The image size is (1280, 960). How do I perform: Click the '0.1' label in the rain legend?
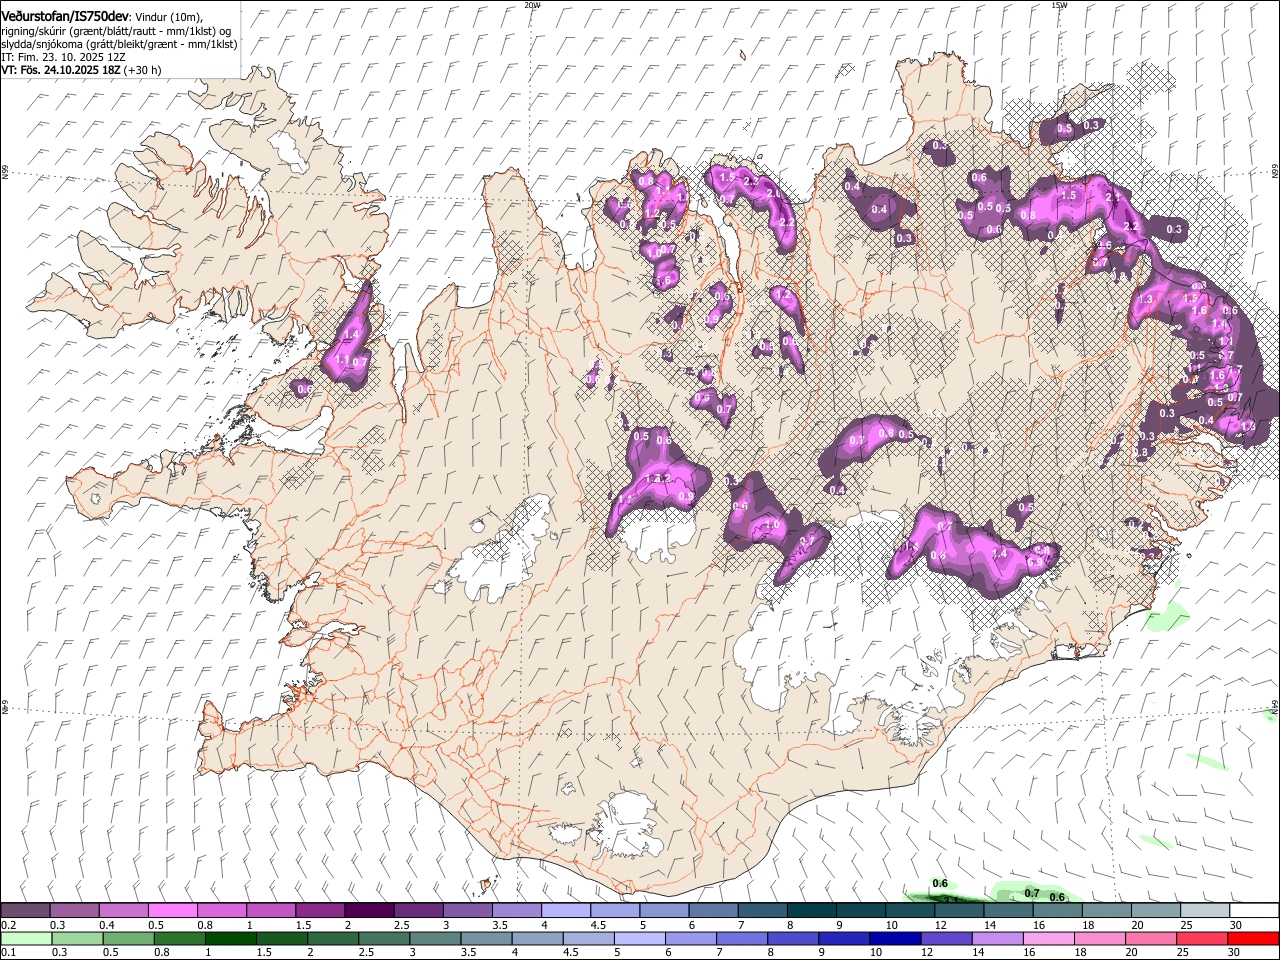(9, 952)
